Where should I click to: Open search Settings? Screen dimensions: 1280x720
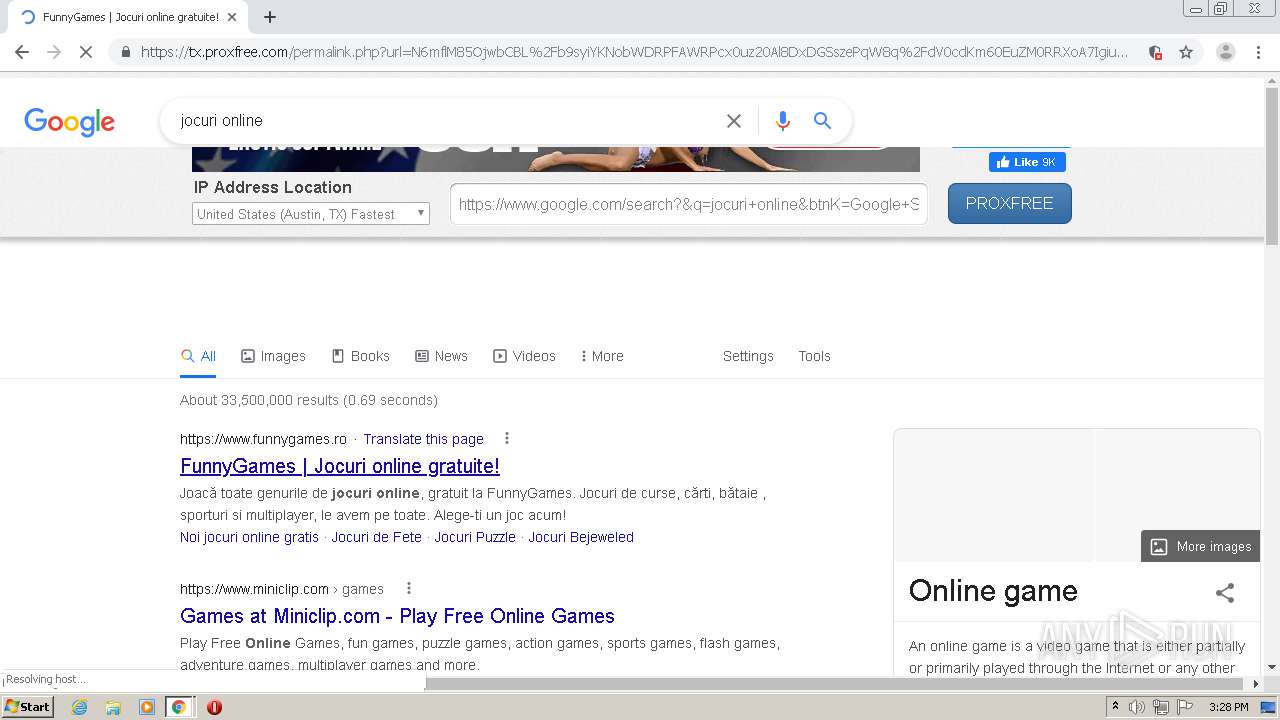click(x=748, y=356)
